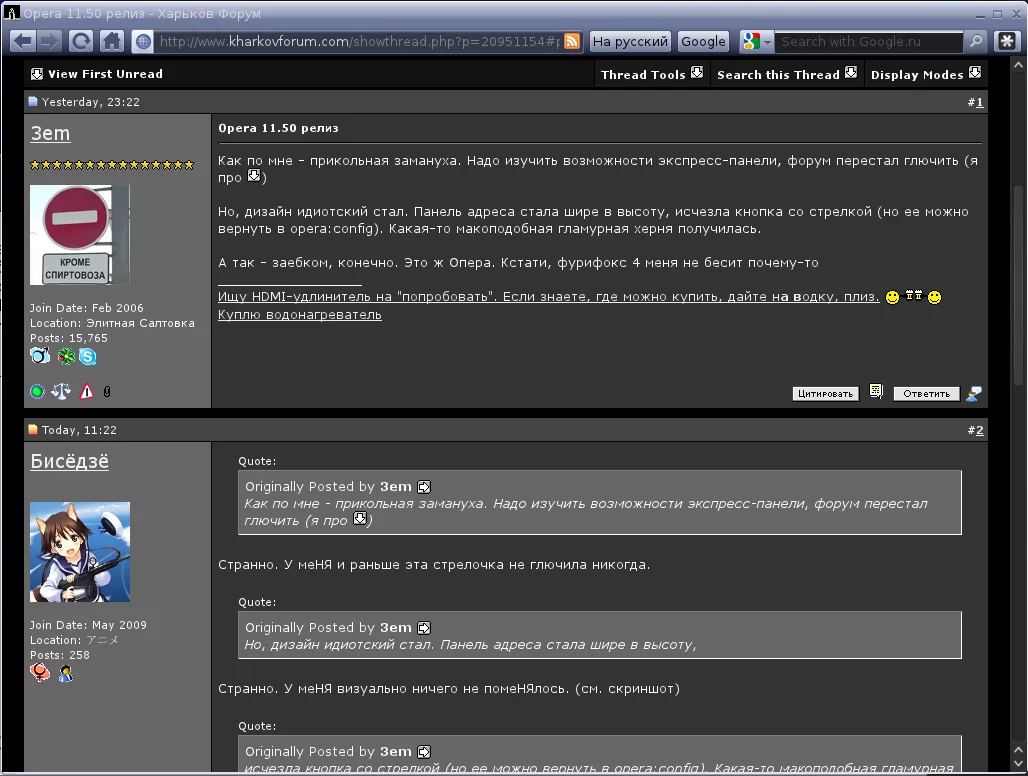Screen dimensions: 1028x776
Task: Click the reputation scales icon
Action: coord(61,391)
